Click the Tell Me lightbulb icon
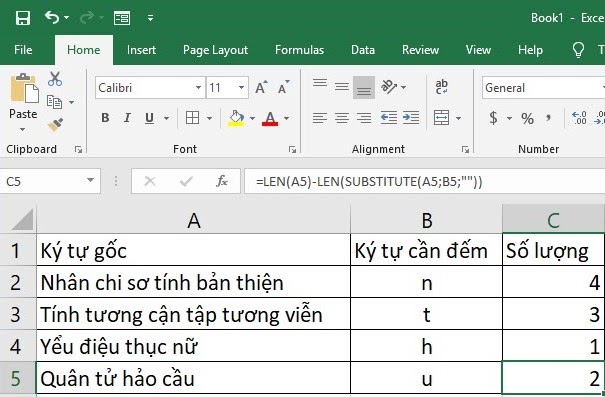This screenshot has height=397, width=605. pos(578,50)
